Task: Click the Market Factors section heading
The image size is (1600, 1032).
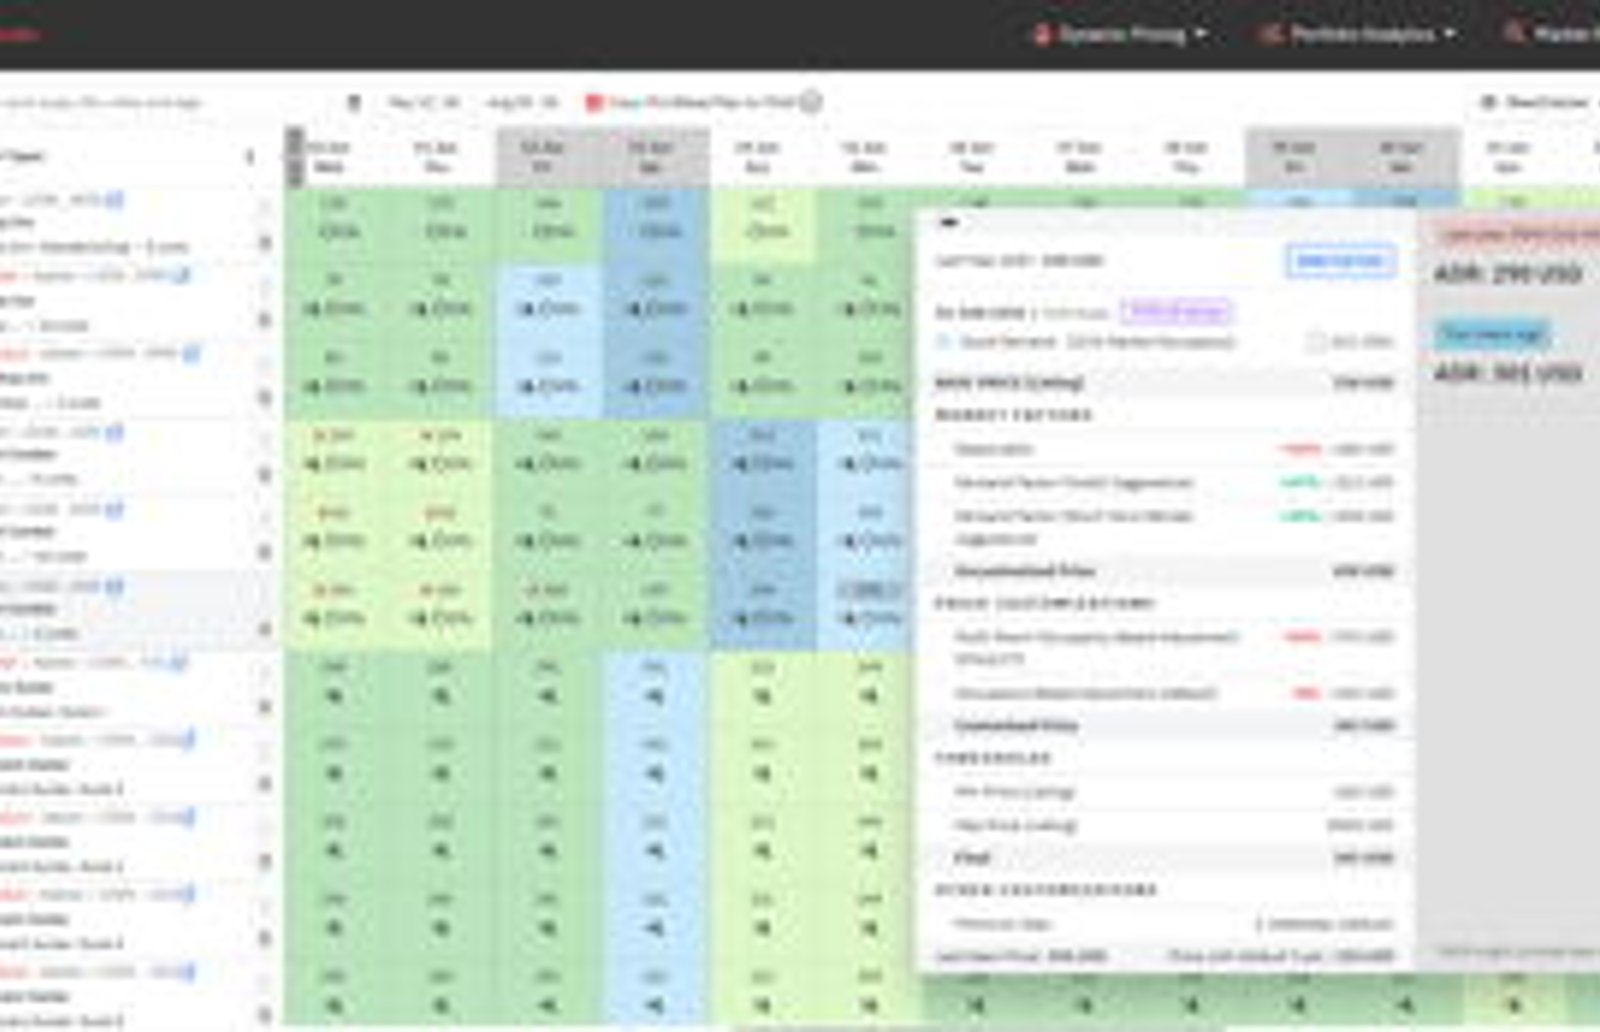Action: tap(1013, 415)
